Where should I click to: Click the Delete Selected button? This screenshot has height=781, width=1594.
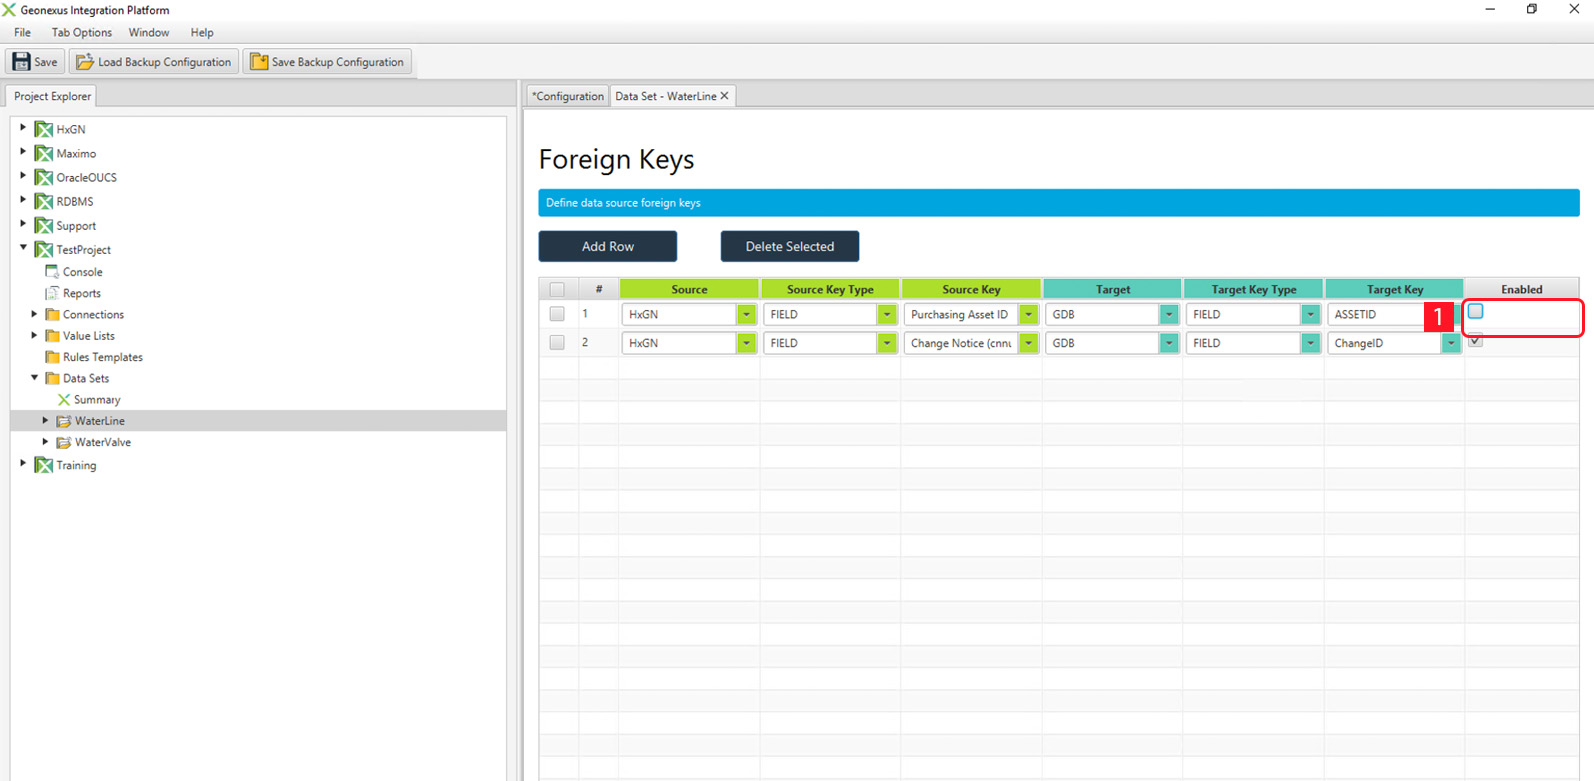point(790,246)
